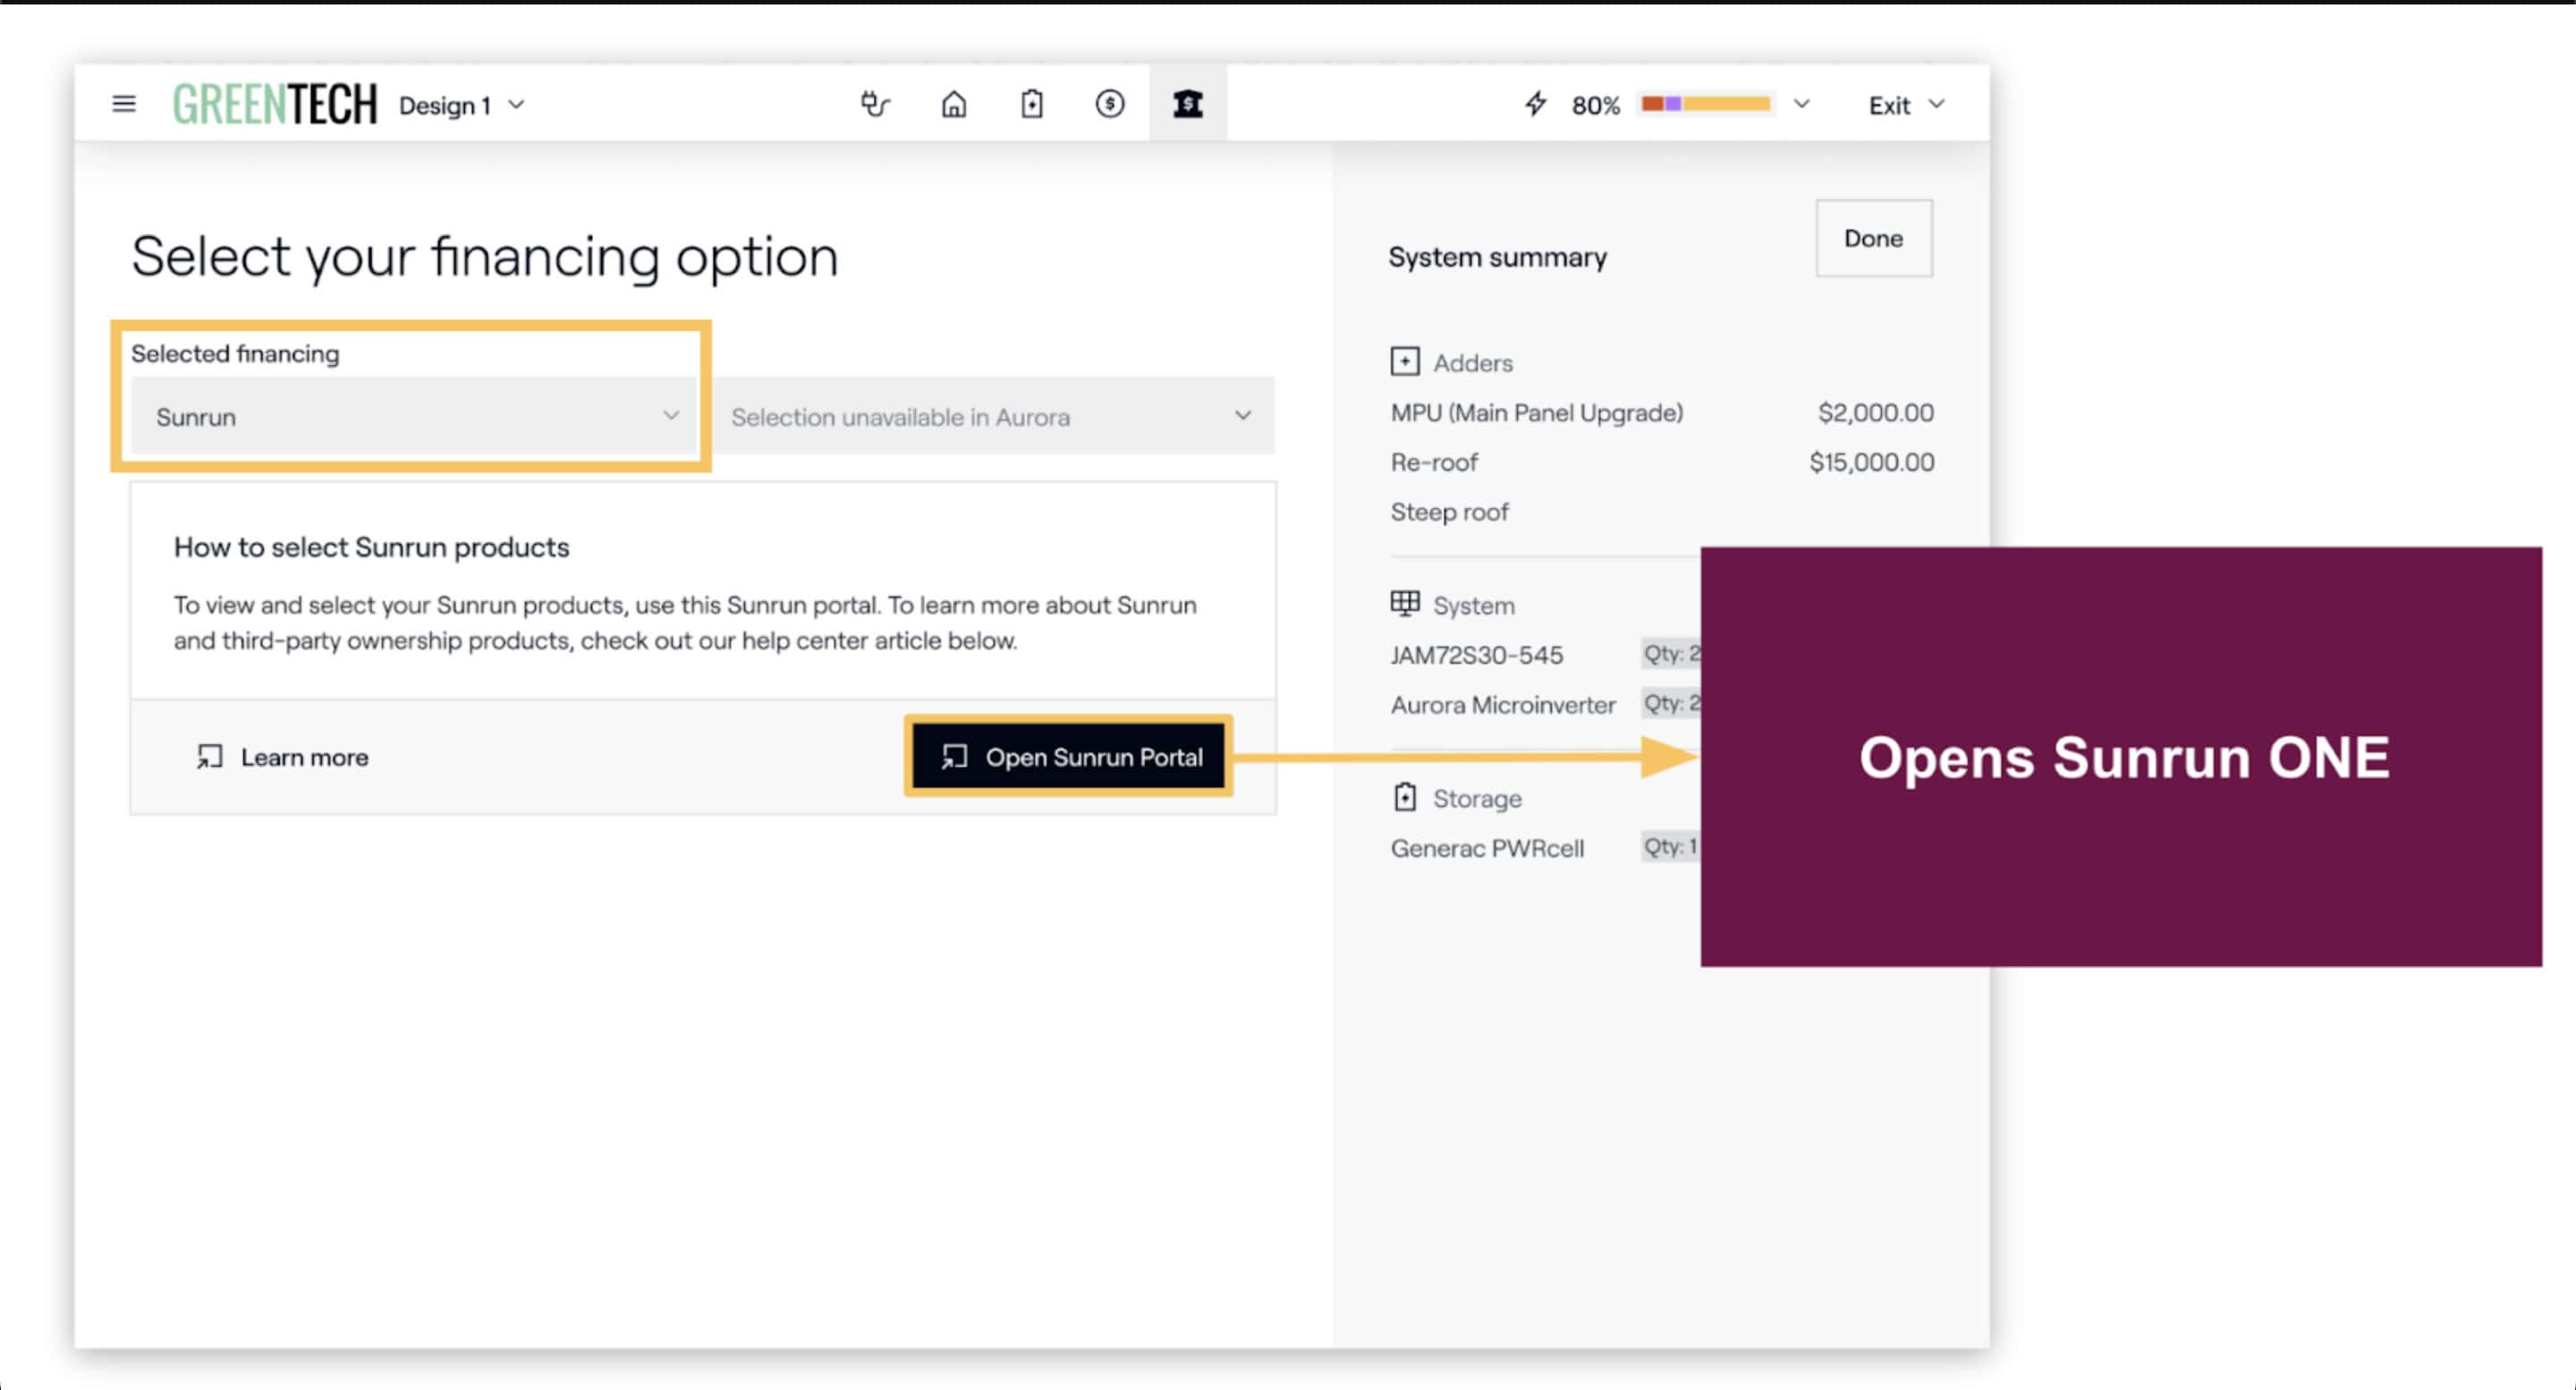Click the energy plug toolbar icon
Screen dimensions: 2576x1390
tap(875, 104)
